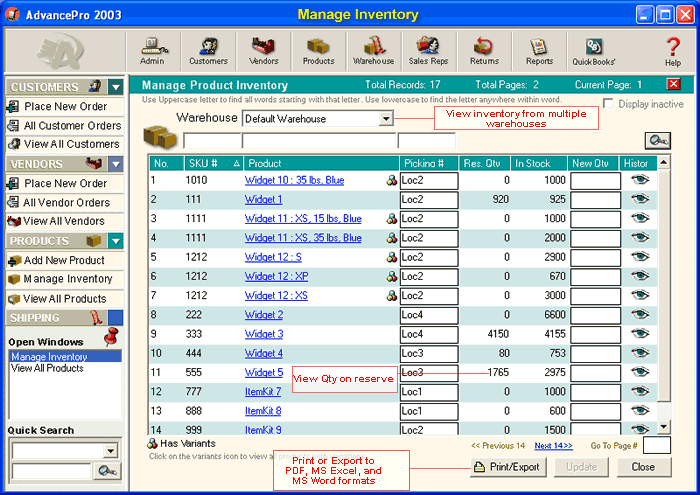The height and width of the screenshot is (495, 700).
Task: Open the Quick Search dropdown list
Action: (x=111, y=451)
